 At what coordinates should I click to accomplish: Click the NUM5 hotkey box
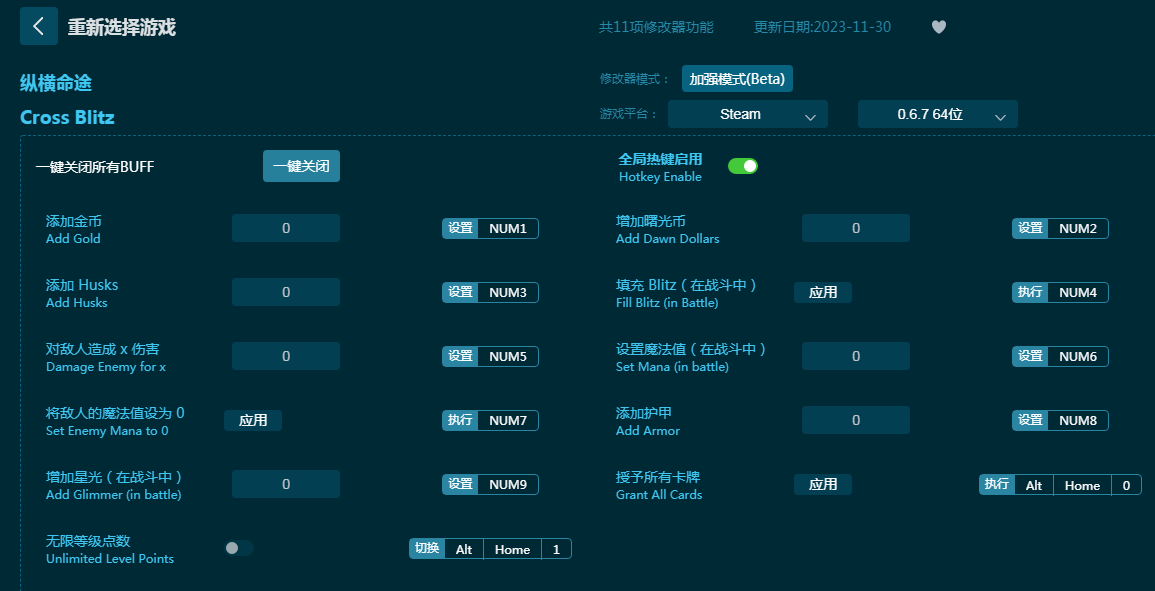click(x=508, y=357)
